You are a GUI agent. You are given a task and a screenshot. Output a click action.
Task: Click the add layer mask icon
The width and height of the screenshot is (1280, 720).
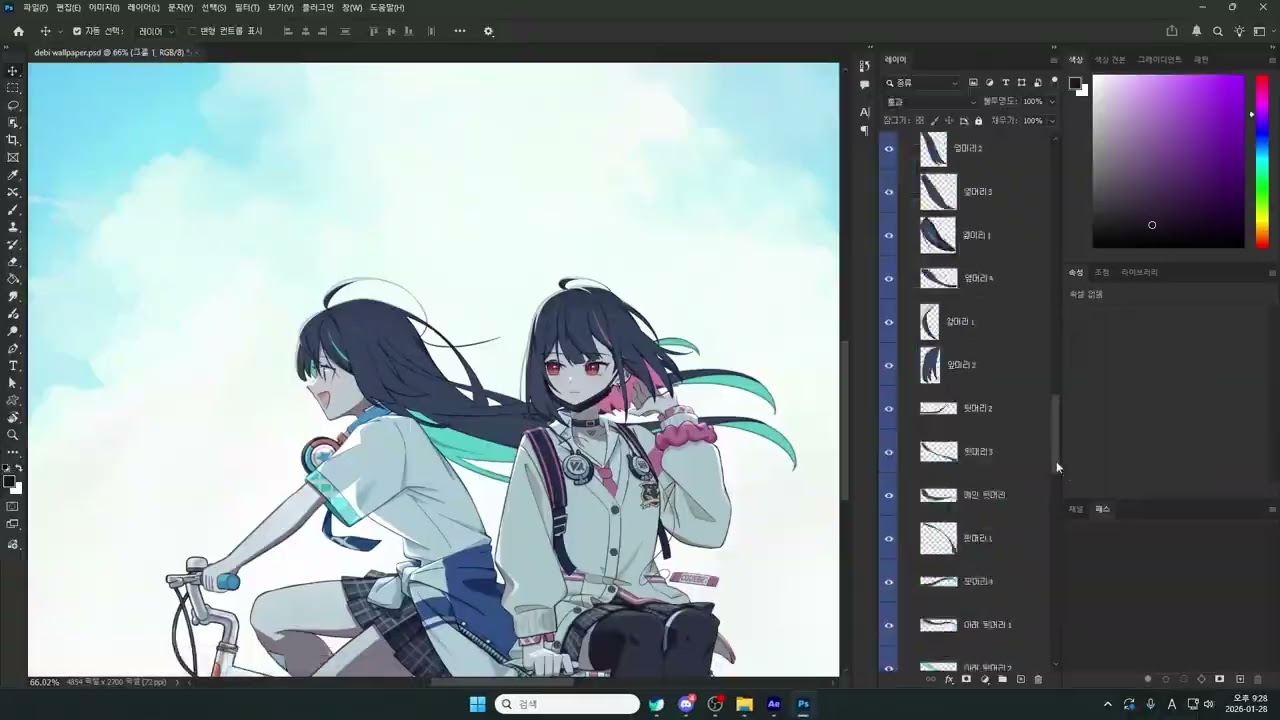966,679
